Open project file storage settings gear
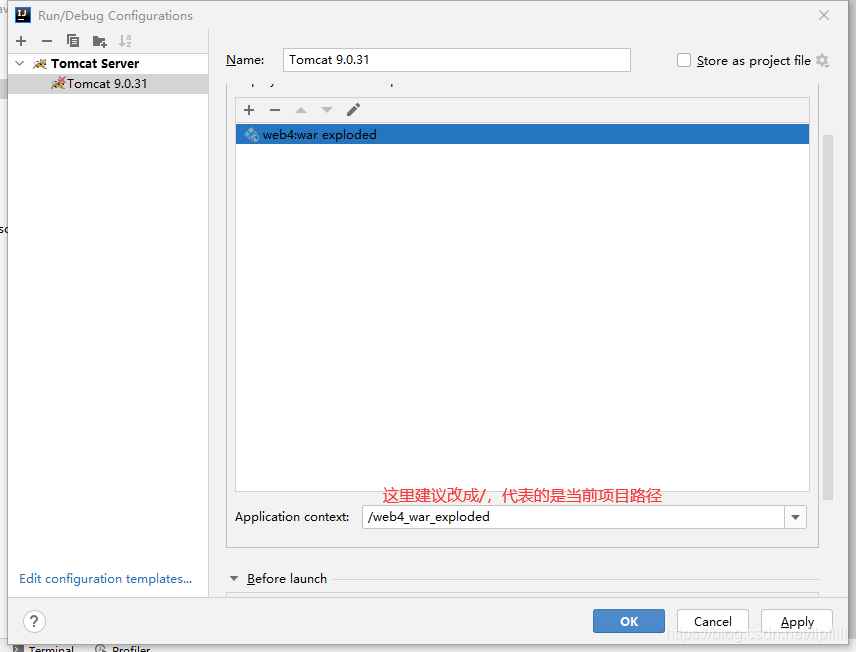This screenshot has height=652, width=856. 822,61
